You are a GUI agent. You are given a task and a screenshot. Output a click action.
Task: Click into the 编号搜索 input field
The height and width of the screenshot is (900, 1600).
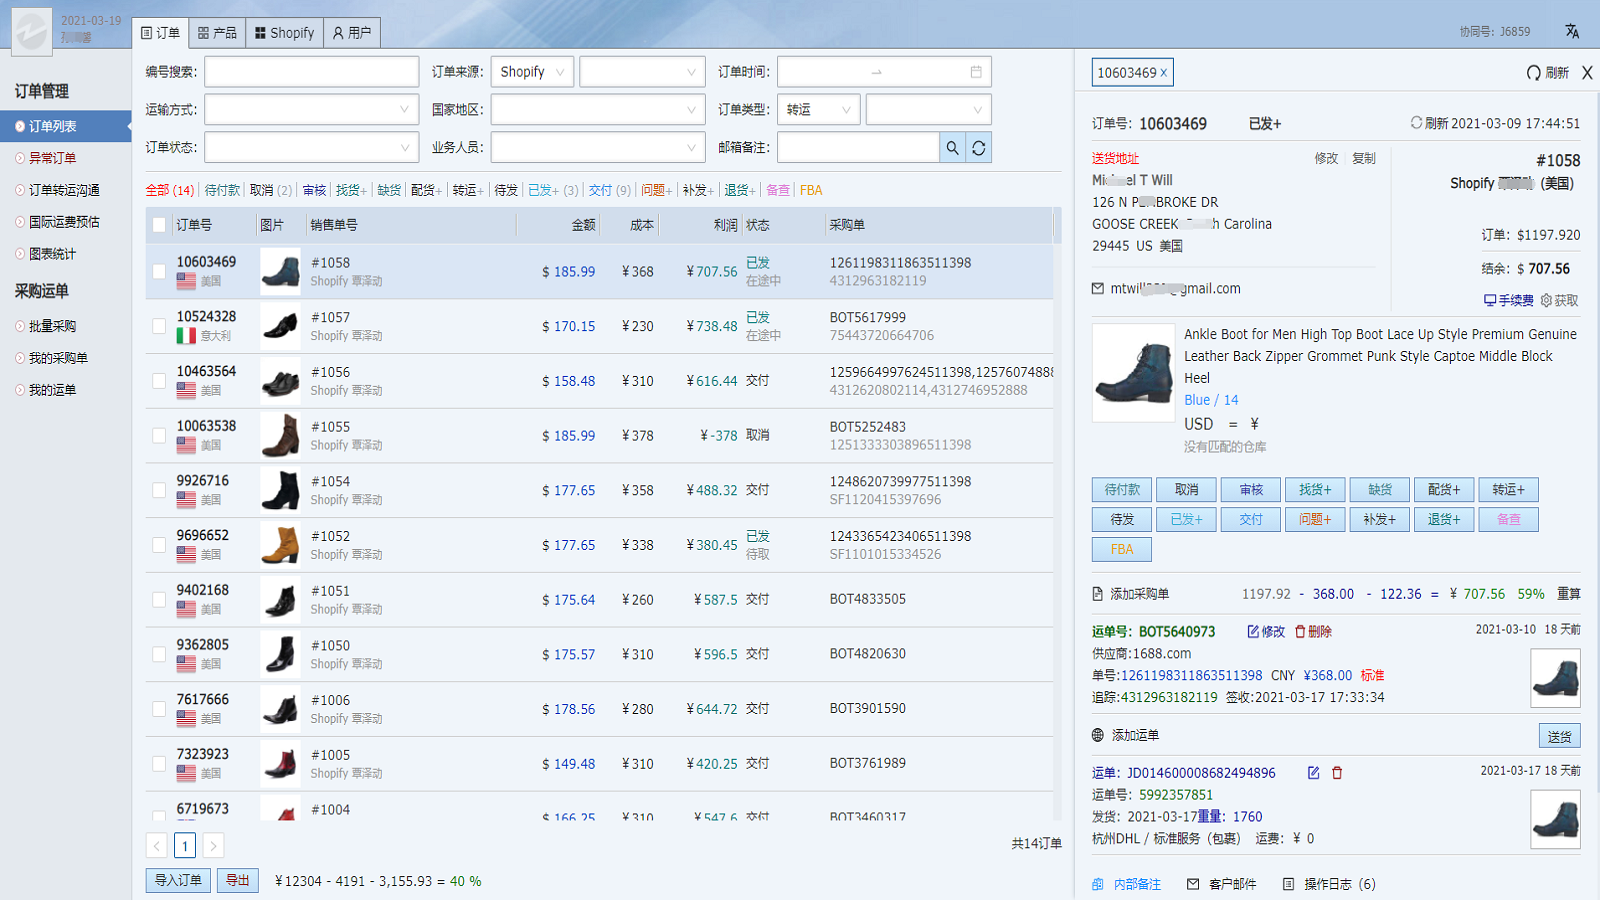click(311, 72)
